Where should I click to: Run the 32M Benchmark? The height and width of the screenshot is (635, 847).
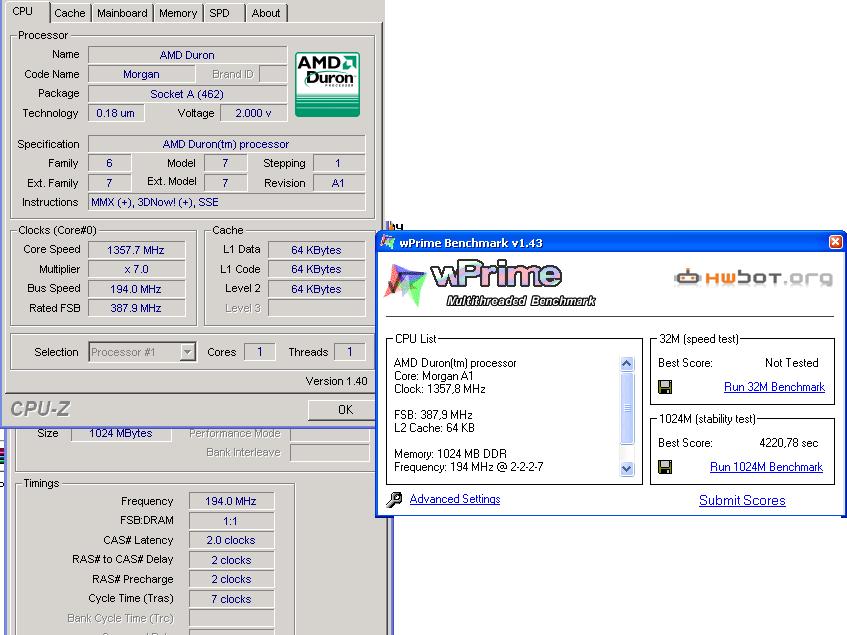click(774, 387)
